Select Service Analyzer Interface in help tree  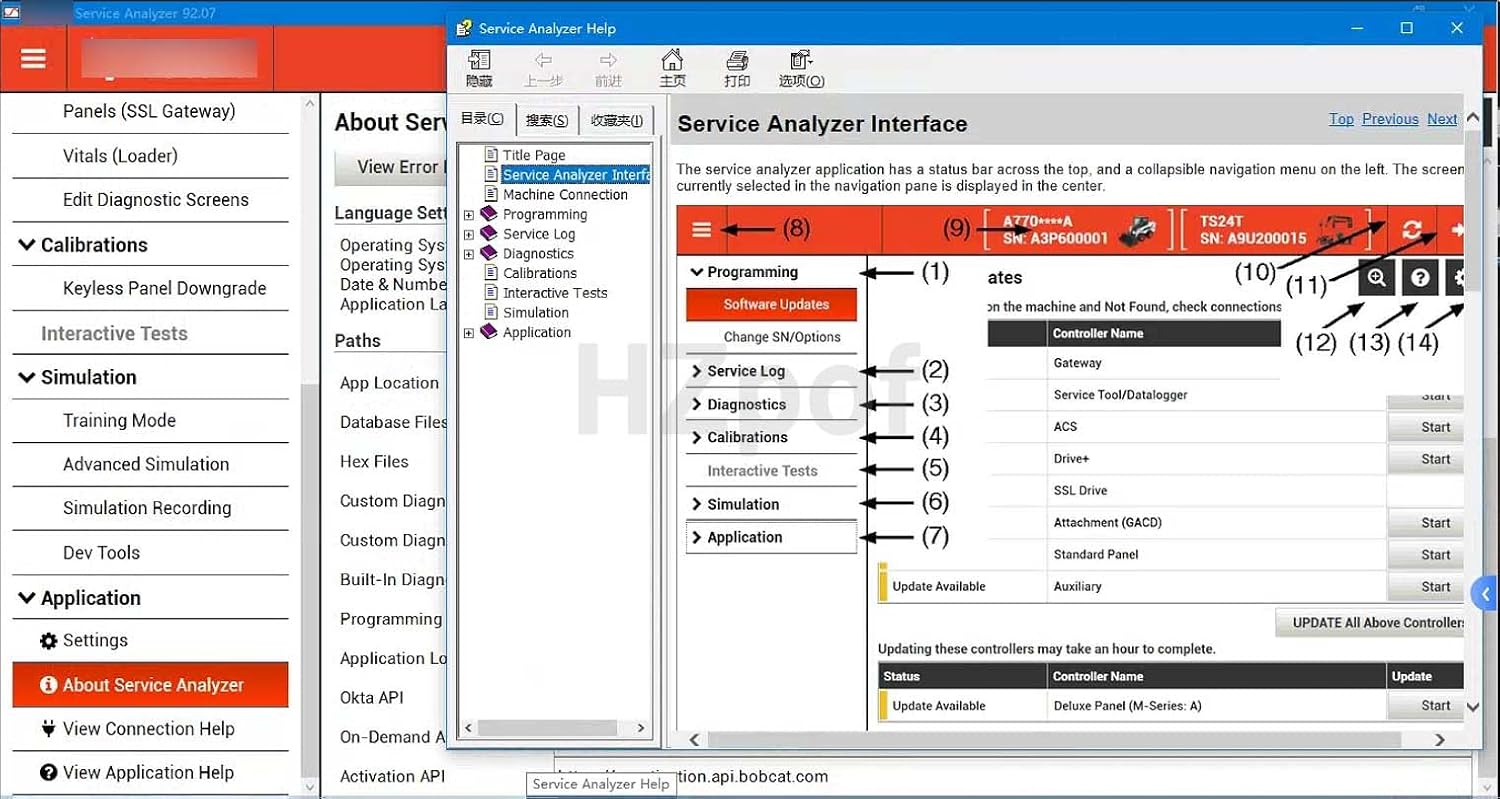point(576,175)
